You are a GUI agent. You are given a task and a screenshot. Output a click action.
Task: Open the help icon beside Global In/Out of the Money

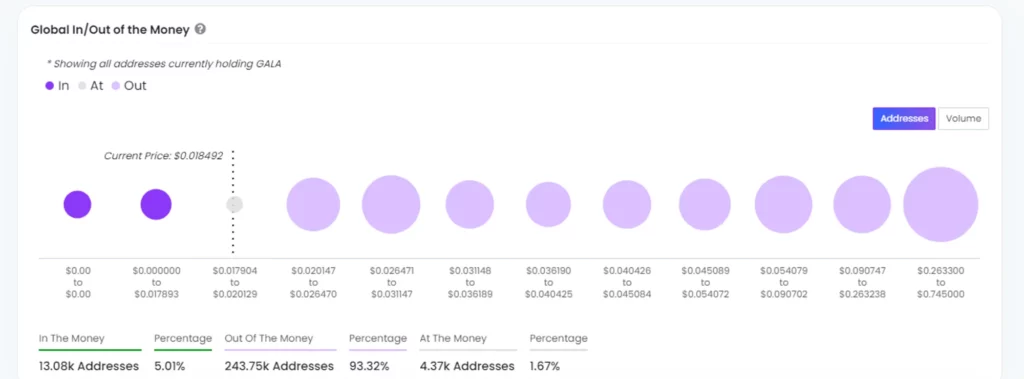coord(200,29)
